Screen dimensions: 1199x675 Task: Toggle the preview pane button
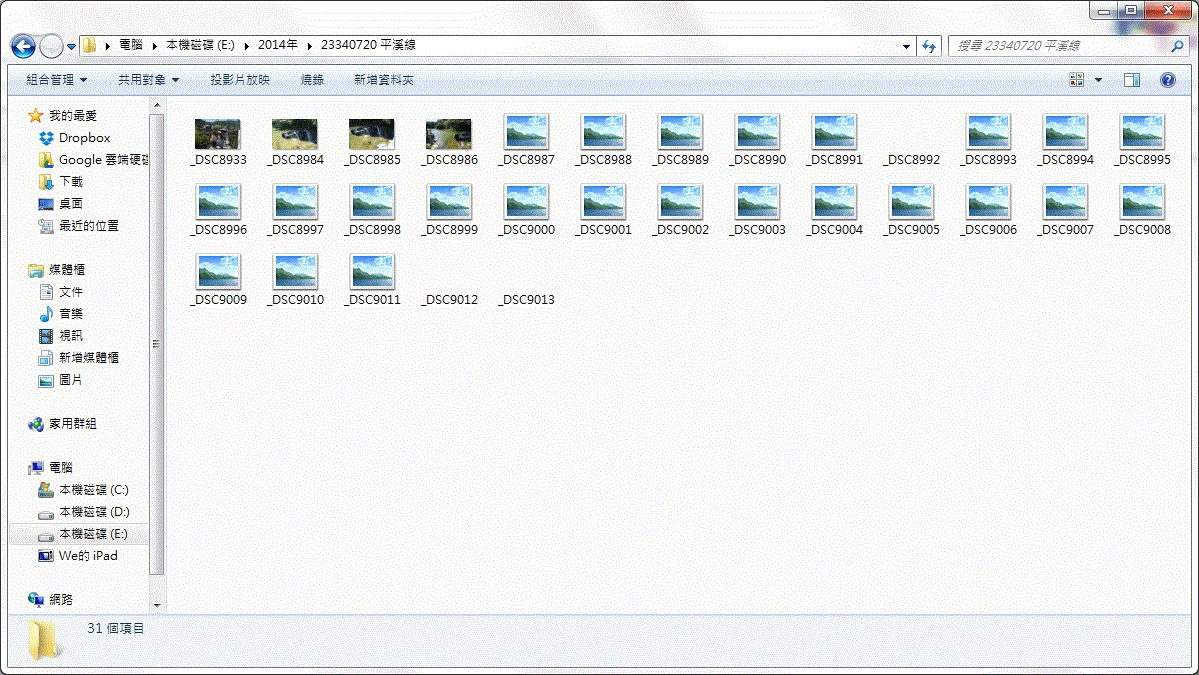(x=1132, y=80)
